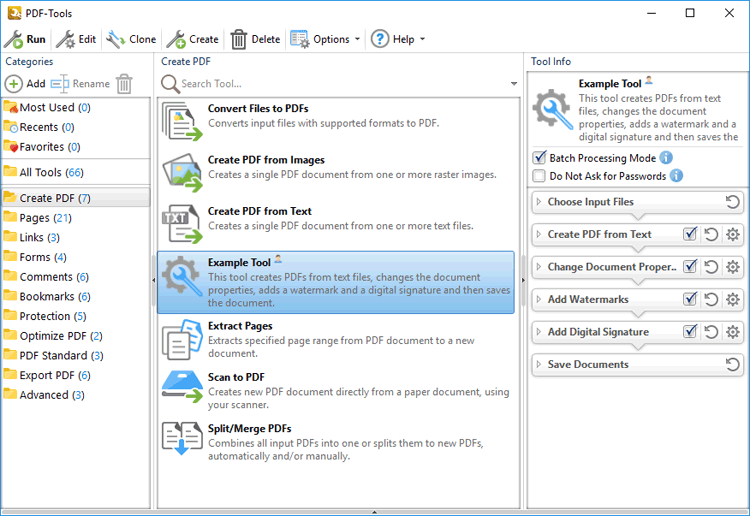Expand the Change Document Properties step
Viewport: 750px width, 516px height.
point(539,267)
